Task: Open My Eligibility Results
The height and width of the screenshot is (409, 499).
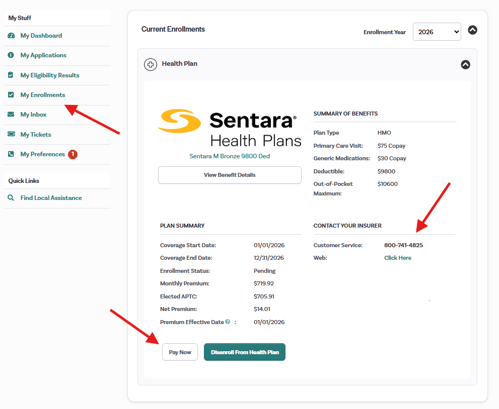Action: [x=50, y=75]
